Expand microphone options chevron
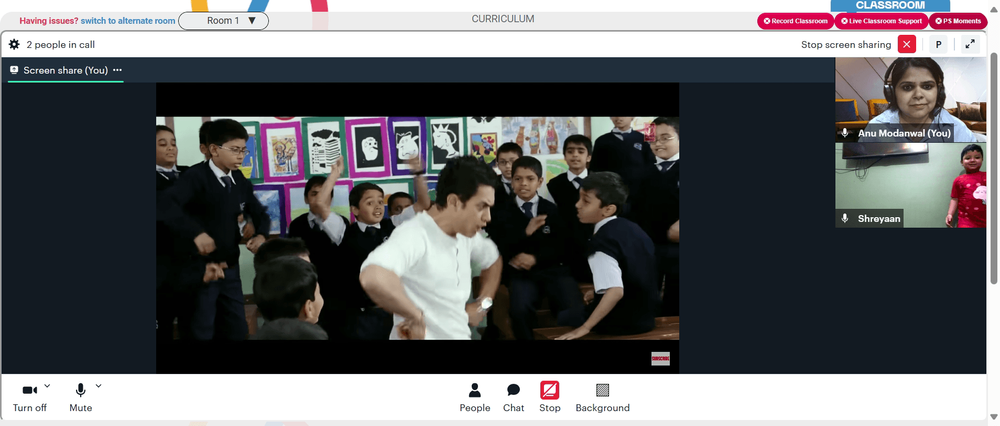The height and width of the screenshot is (426, 1000). tap(98, 385)
